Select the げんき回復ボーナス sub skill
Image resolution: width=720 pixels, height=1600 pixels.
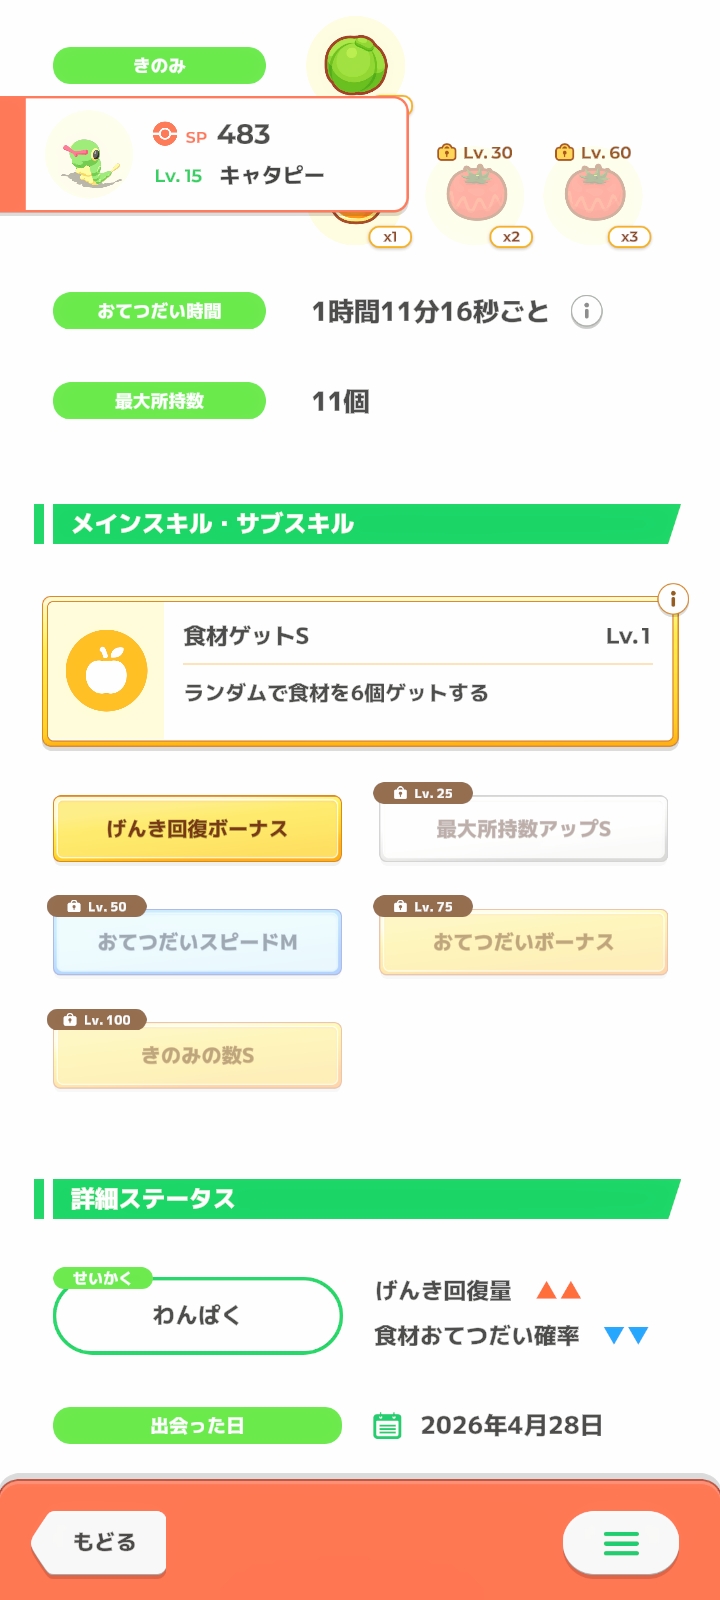[x=197, y=829]
